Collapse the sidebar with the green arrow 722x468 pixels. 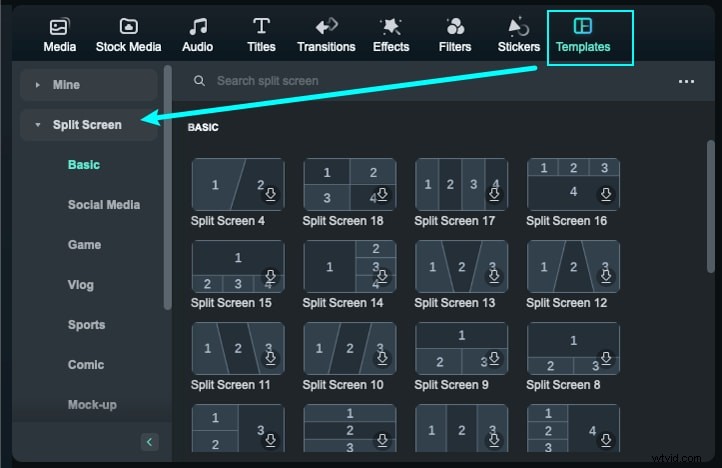(149, 441)
